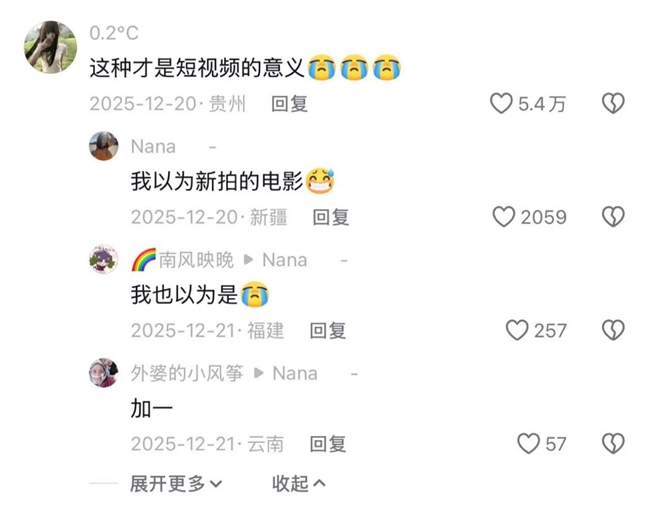Reply to Nana's comment from 新疆
Image resolution: width=650 pixels, height=521 pixels.
331,217
